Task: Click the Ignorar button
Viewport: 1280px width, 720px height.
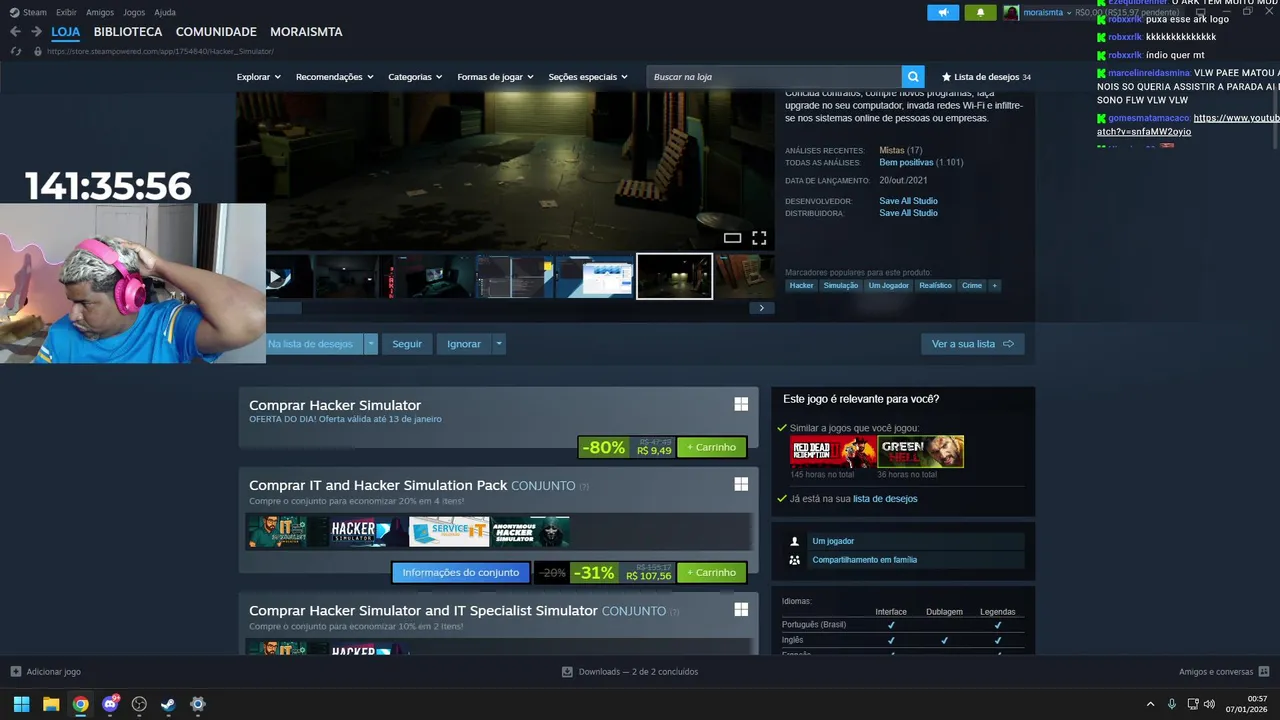Action: (x=464, y=344)
